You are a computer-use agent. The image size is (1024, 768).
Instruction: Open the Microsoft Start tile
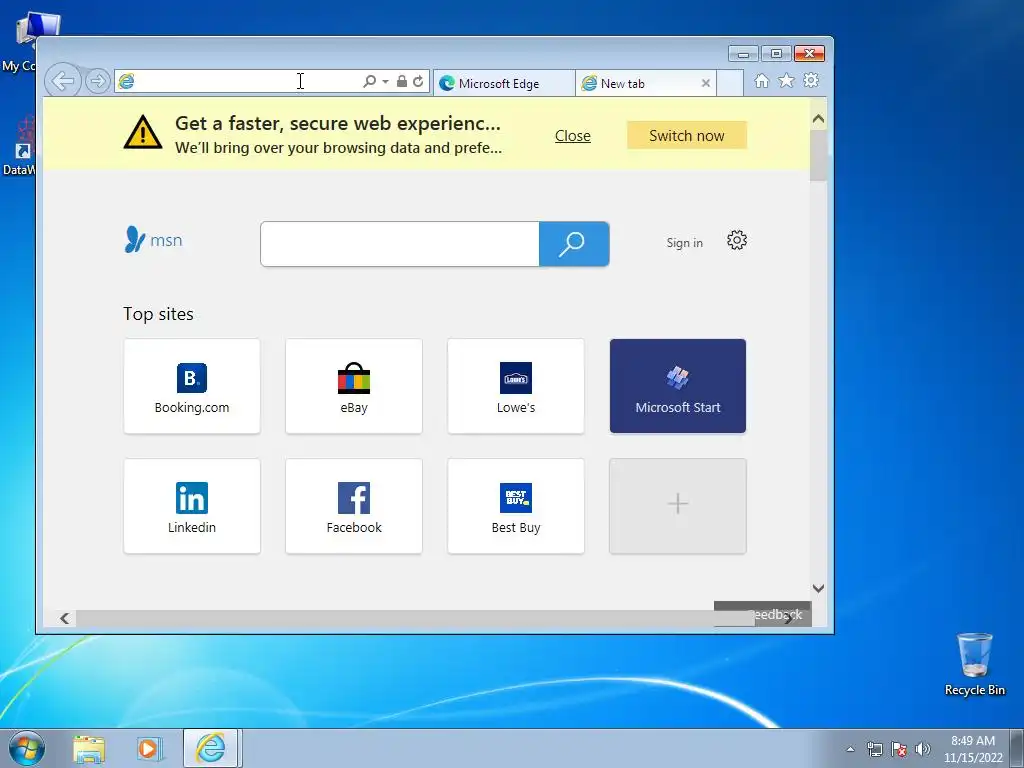click(x=678, y=386)
